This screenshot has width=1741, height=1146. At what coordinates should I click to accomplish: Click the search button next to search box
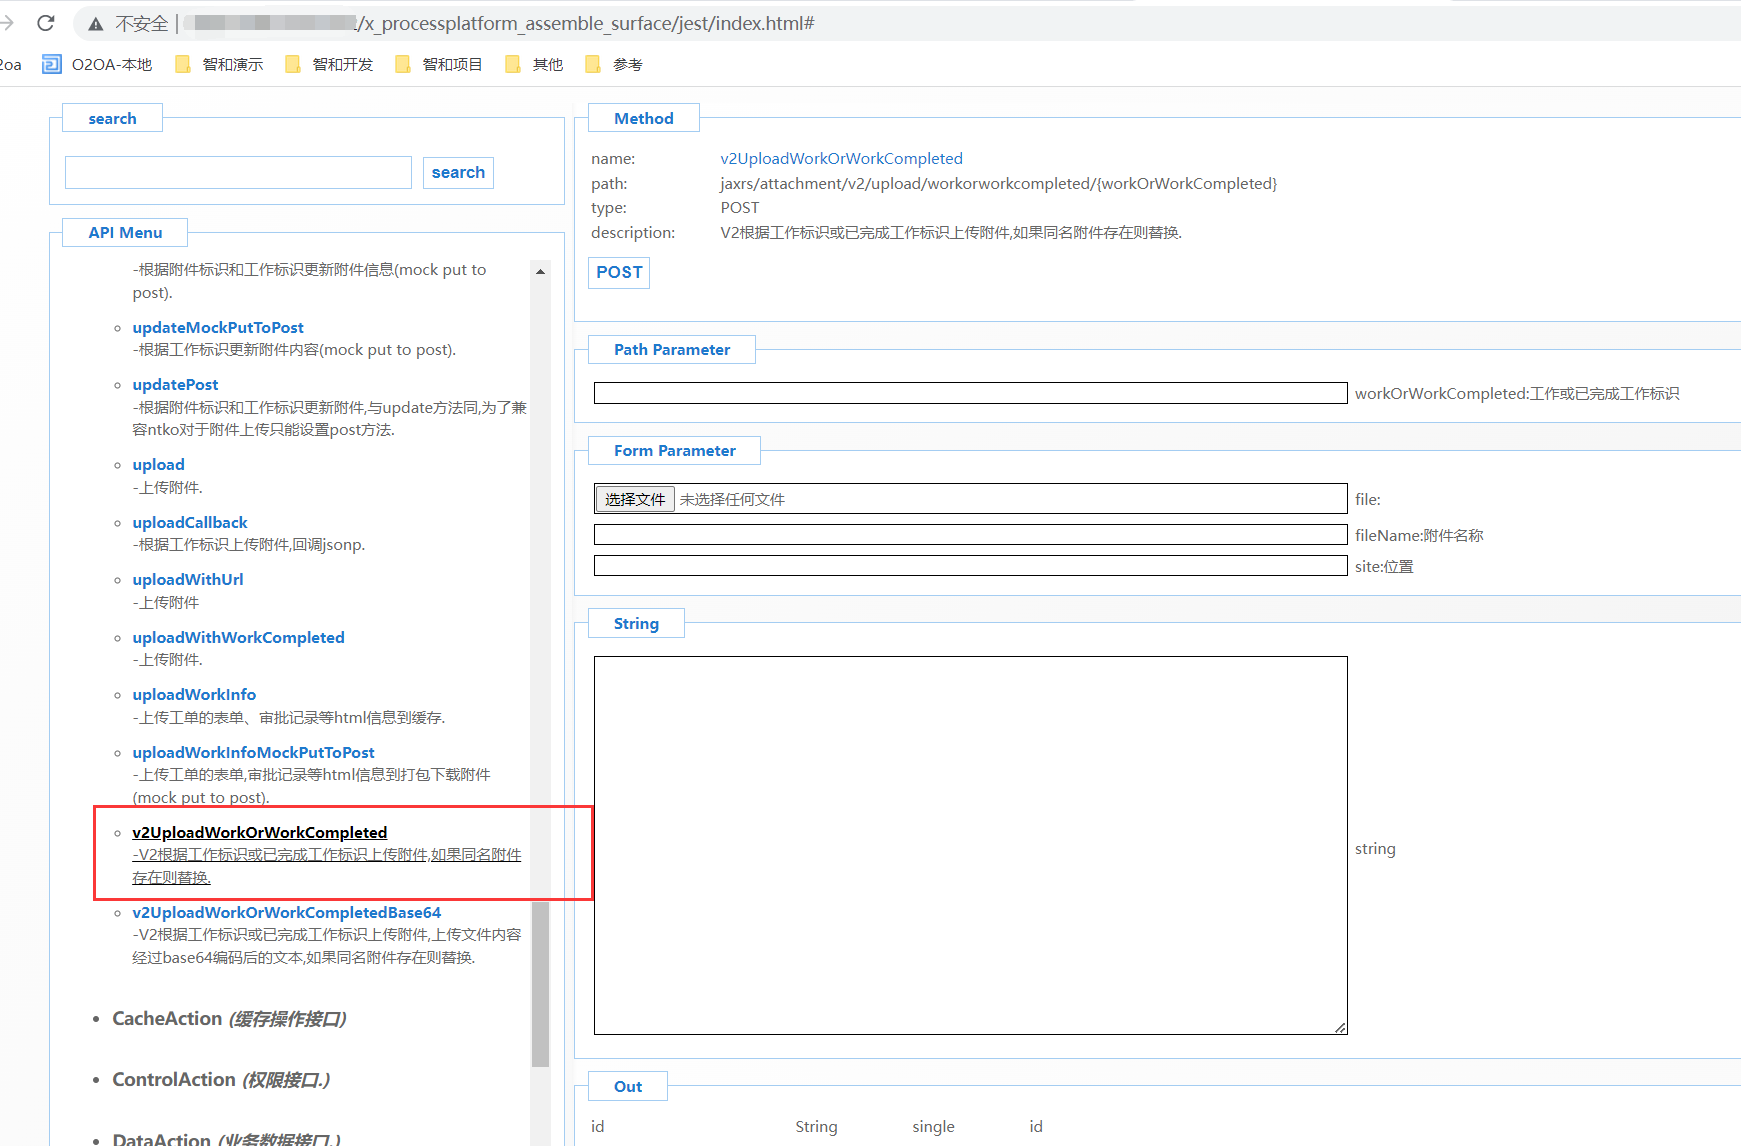point(458,173)
